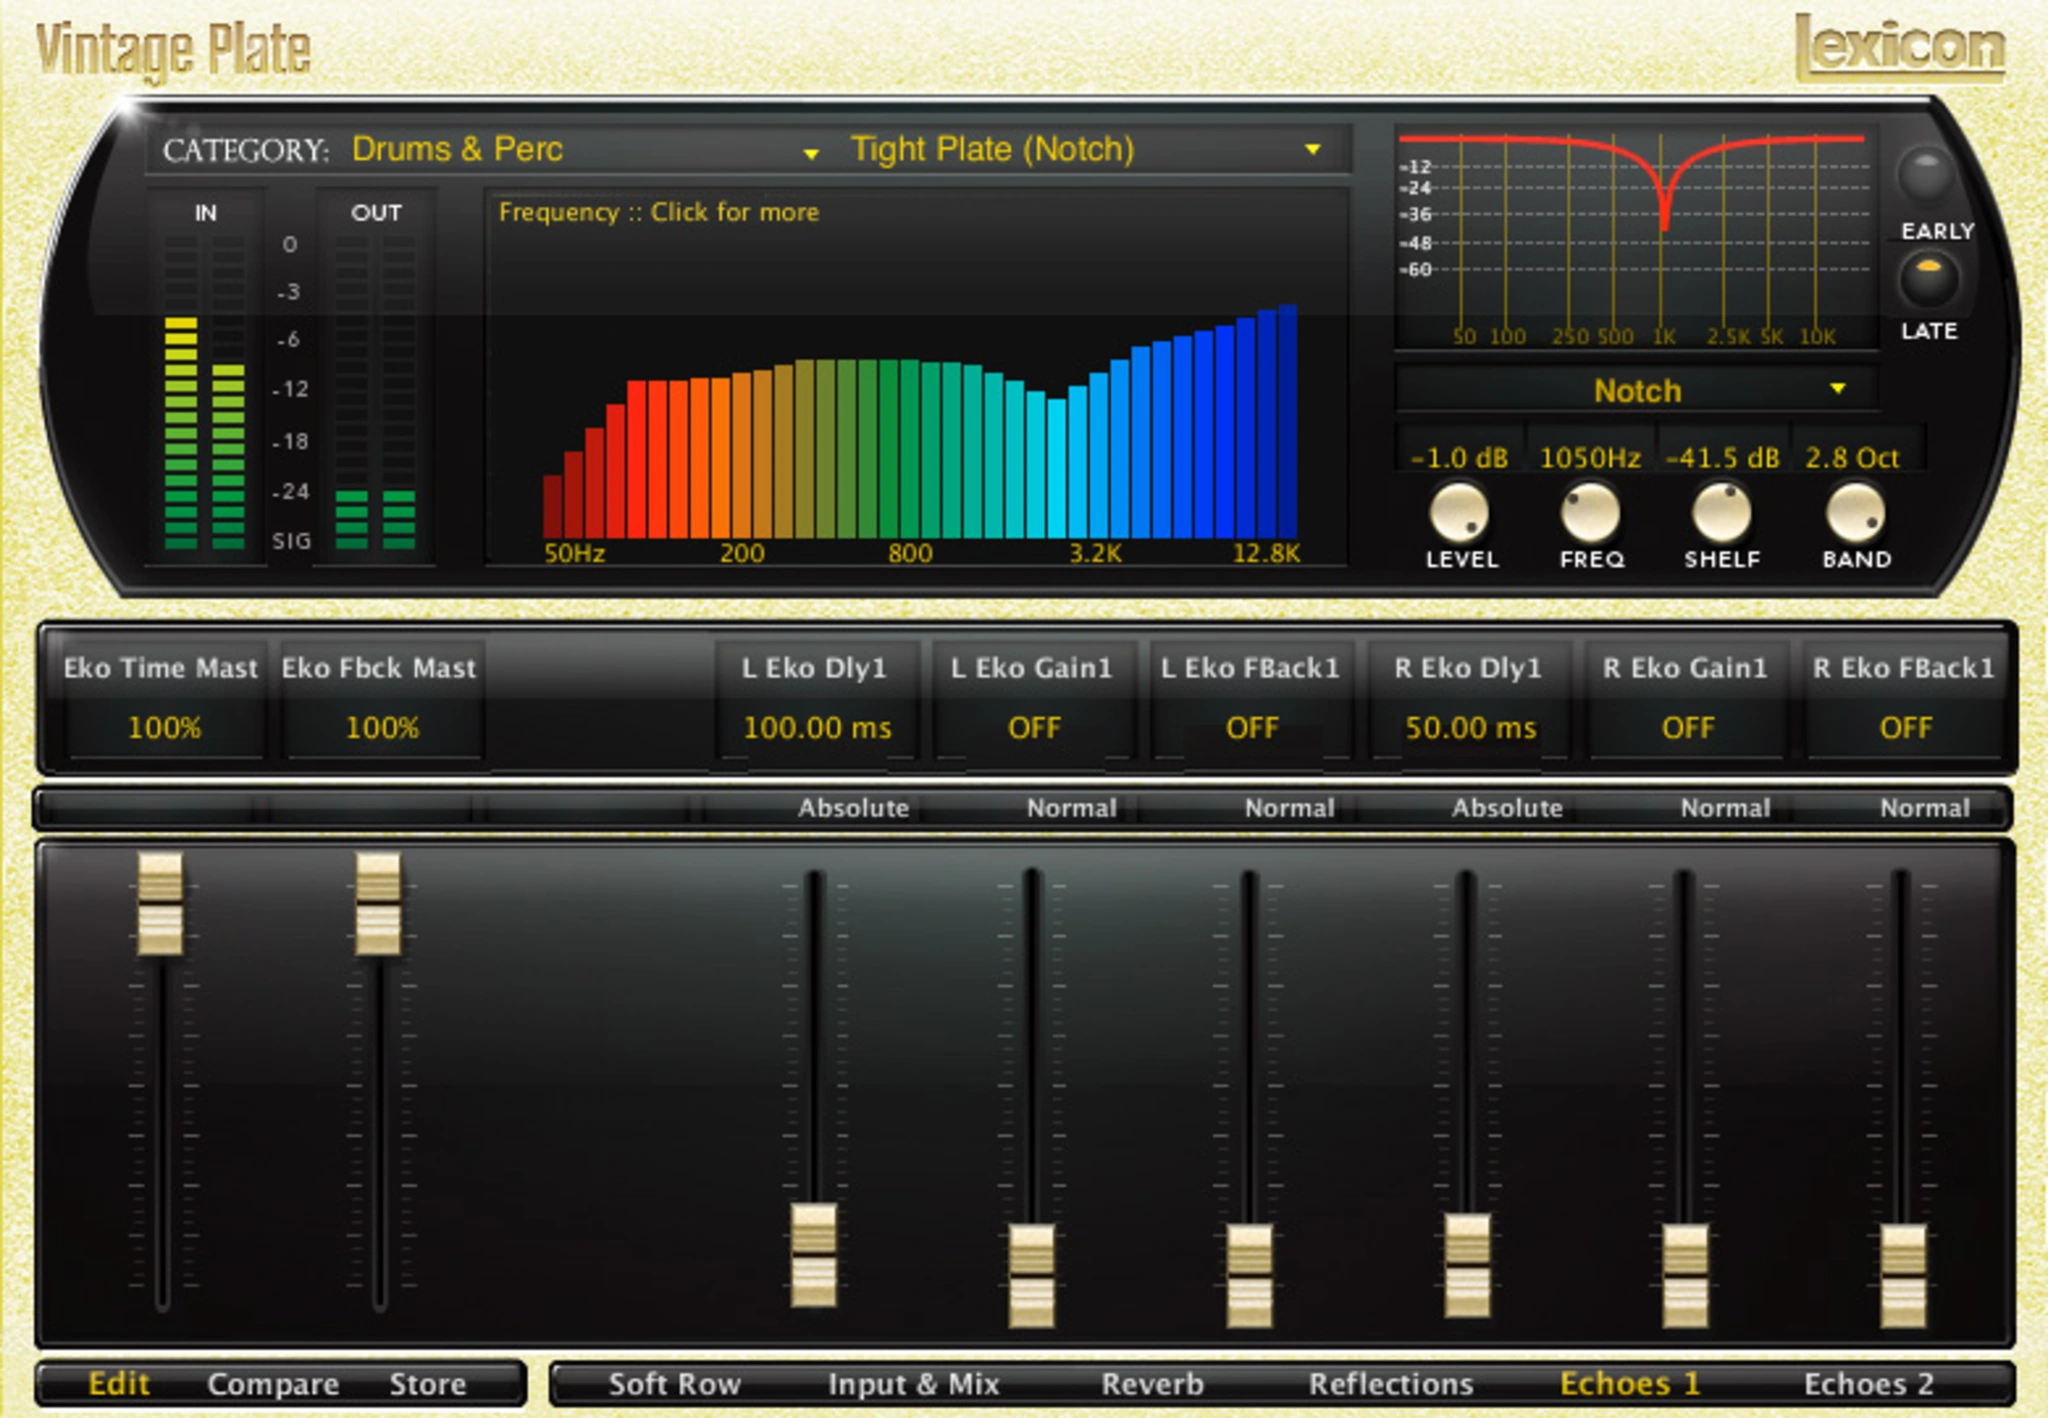The height and width of the screenshot is (1418, 2048).
Task: Click the FREQ knob
Action: click(x=1590, y=512)
